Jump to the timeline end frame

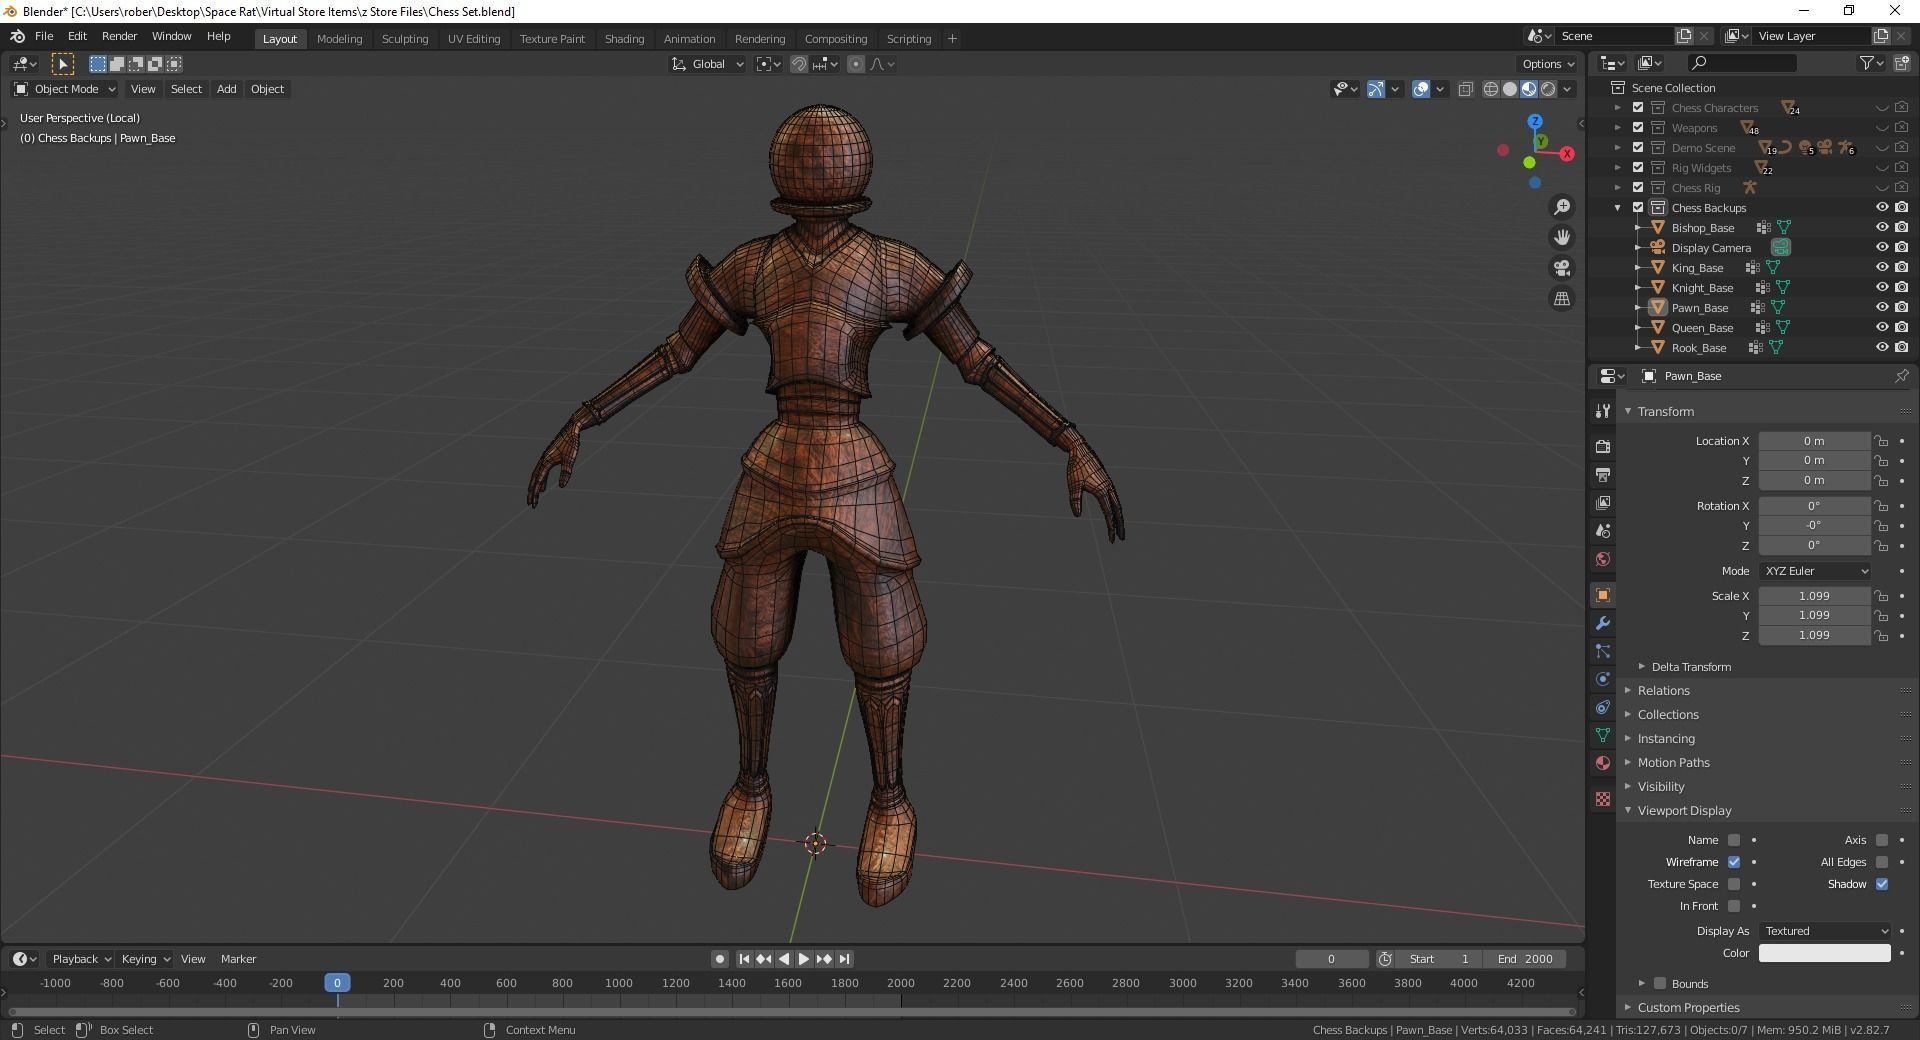pyautogui.click(x=844, y=959)
